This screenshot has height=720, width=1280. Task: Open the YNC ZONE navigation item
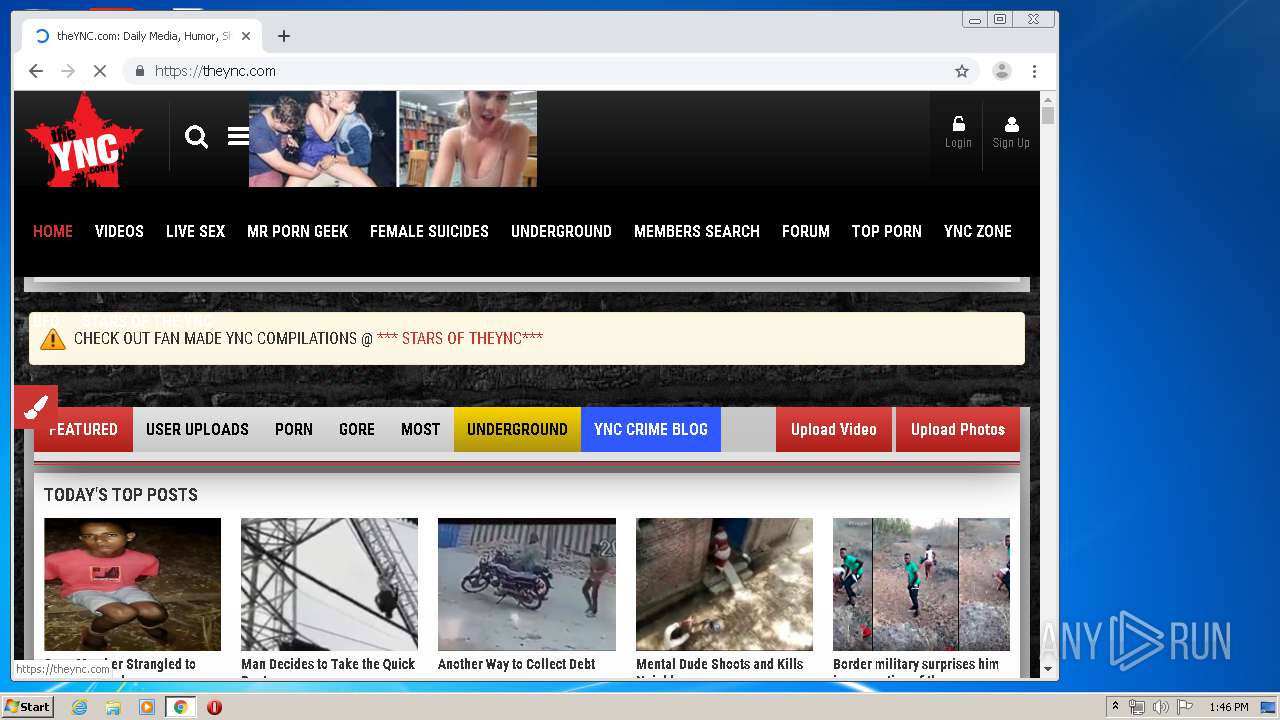click(x=978, y=231)
